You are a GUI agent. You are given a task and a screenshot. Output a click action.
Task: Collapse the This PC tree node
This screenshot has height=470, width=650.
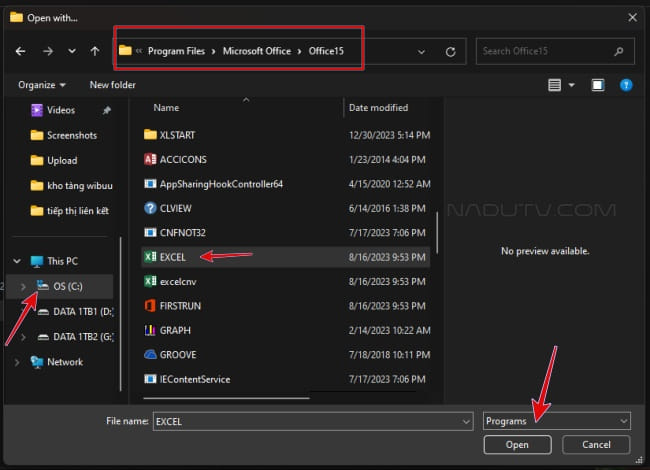[x=17, y=261]
